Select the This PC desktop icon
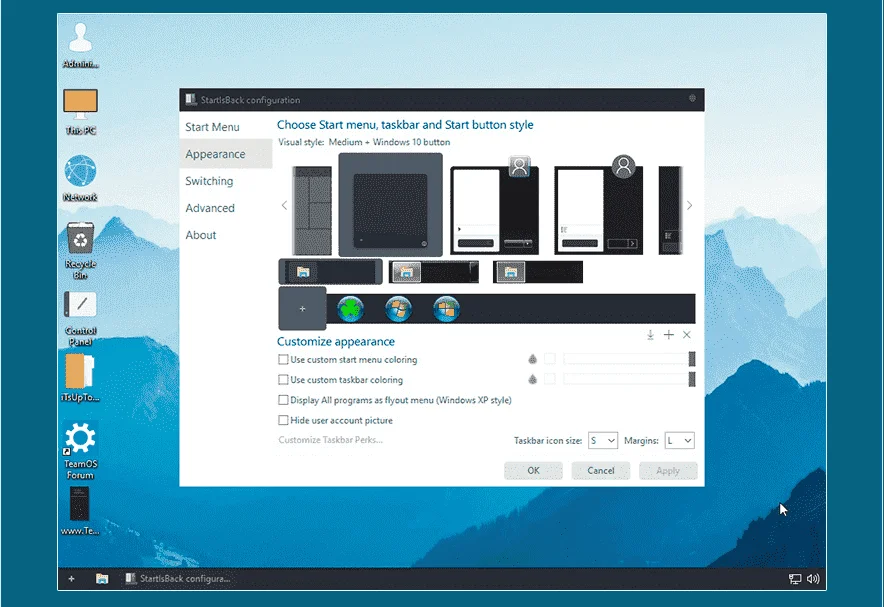The image size is (884, 607). pyautogui.click(x=80, y=112)
